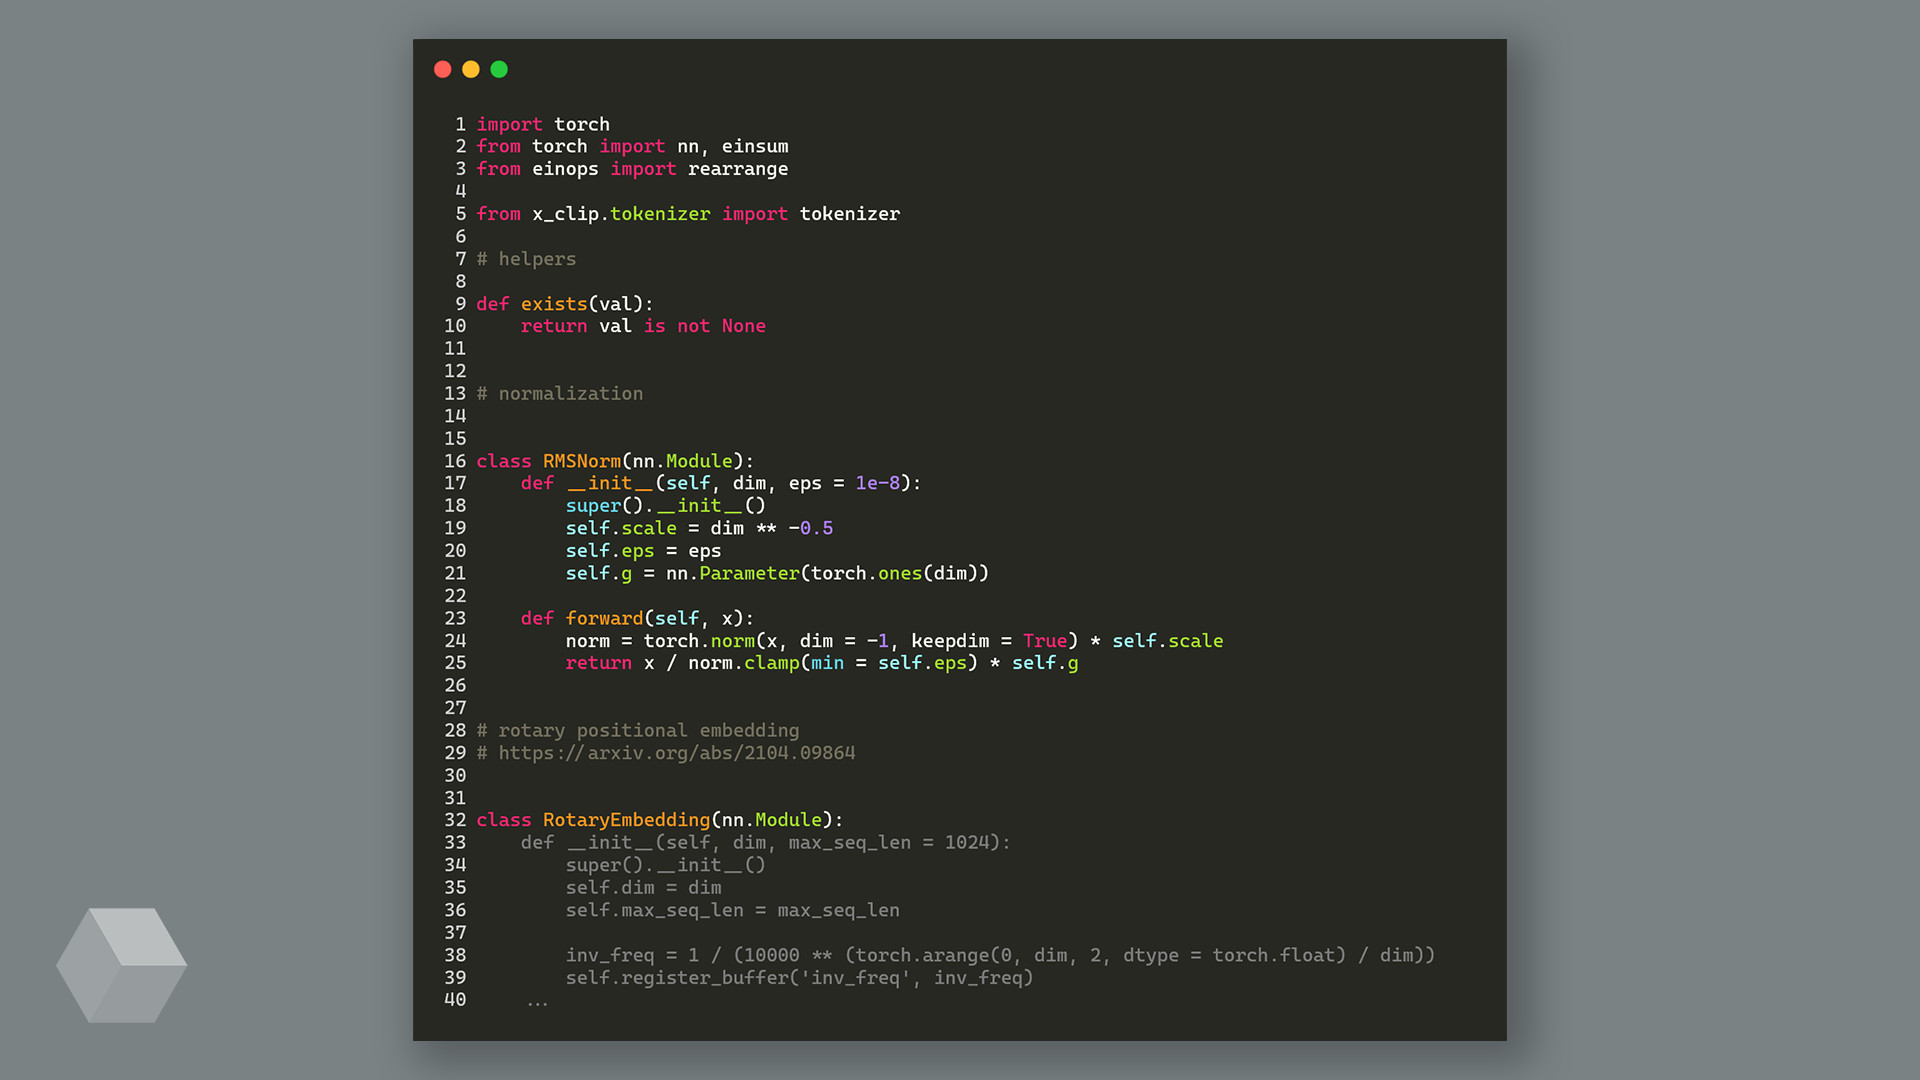Click 'inv_freq = 1 /' on line 38
Viewport: 1920px width, 1080px height.
click(x=643, y=955)
